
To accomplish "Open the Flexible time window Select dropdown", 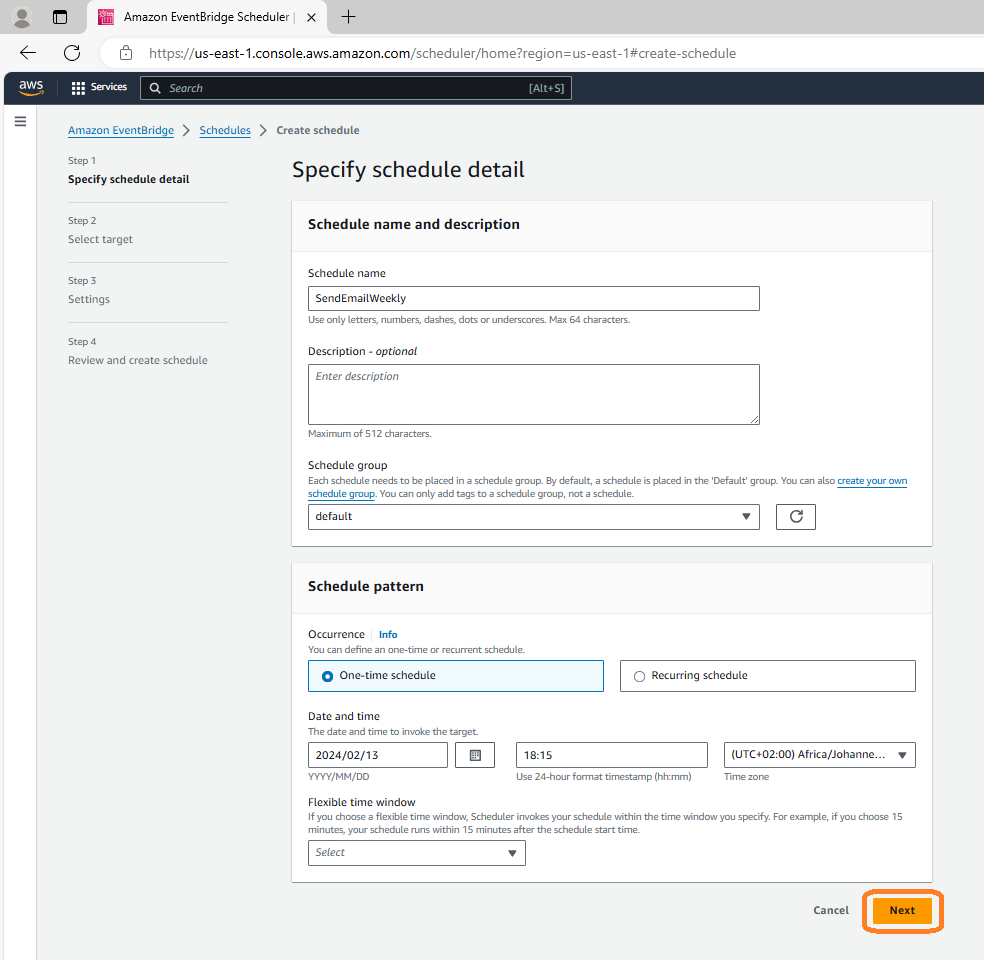I will (x=417, y=853).
